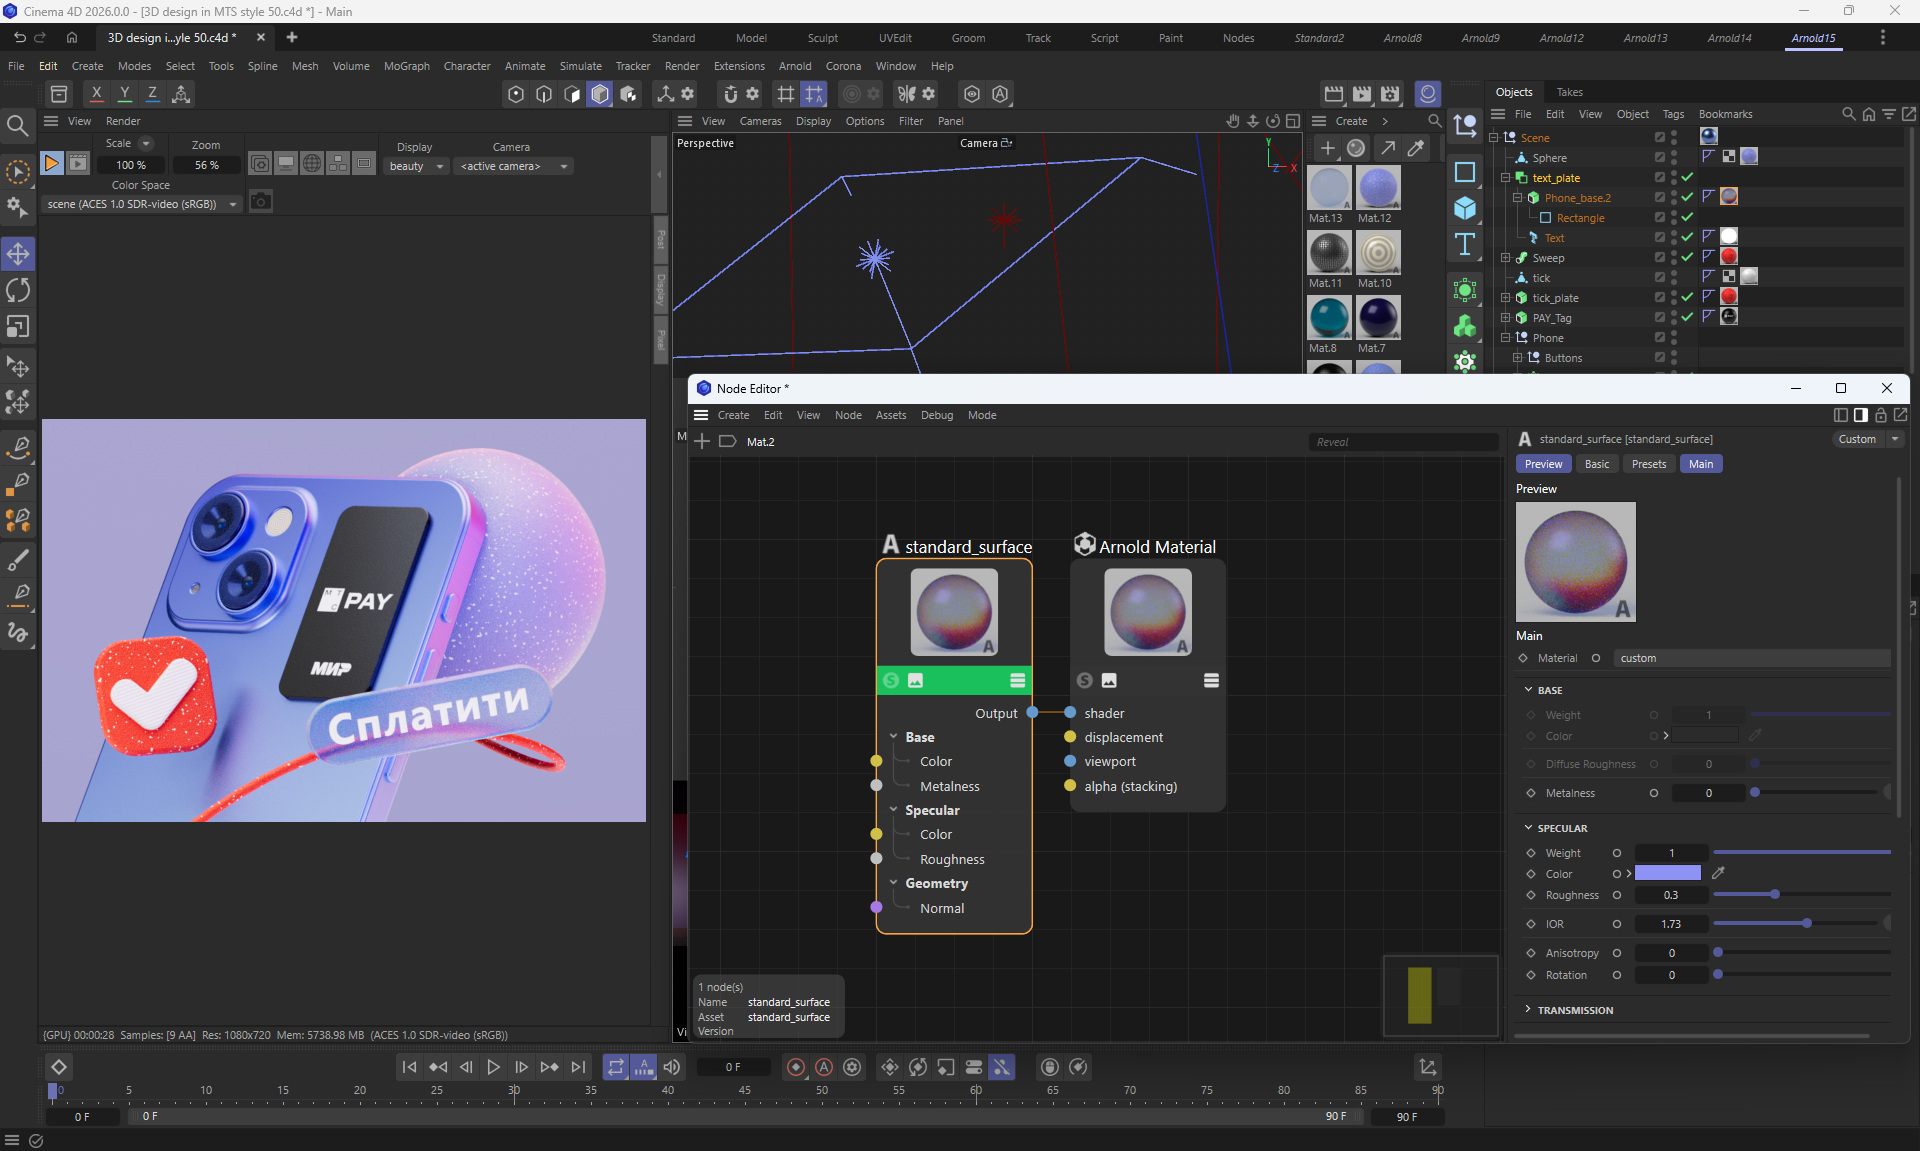This screenshot has width=1920, height=1151.
Task: Click the Scale tool icon
Action: (x=18, y=327)
